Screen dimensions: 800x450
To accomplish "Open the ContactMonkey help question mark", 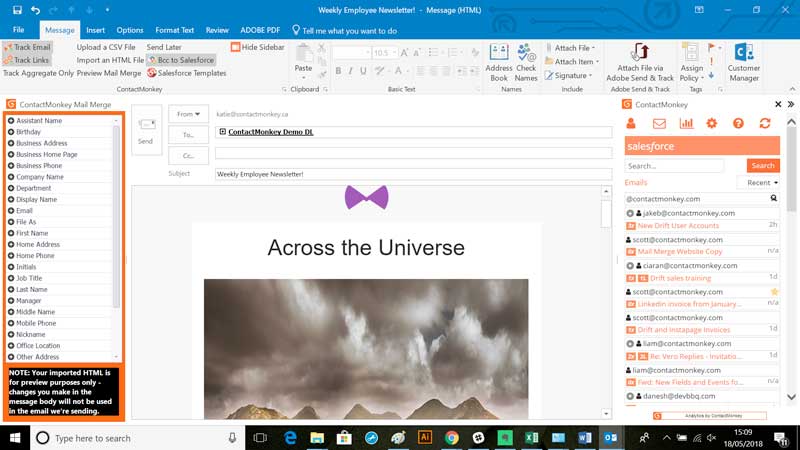I will coord(738,123).
